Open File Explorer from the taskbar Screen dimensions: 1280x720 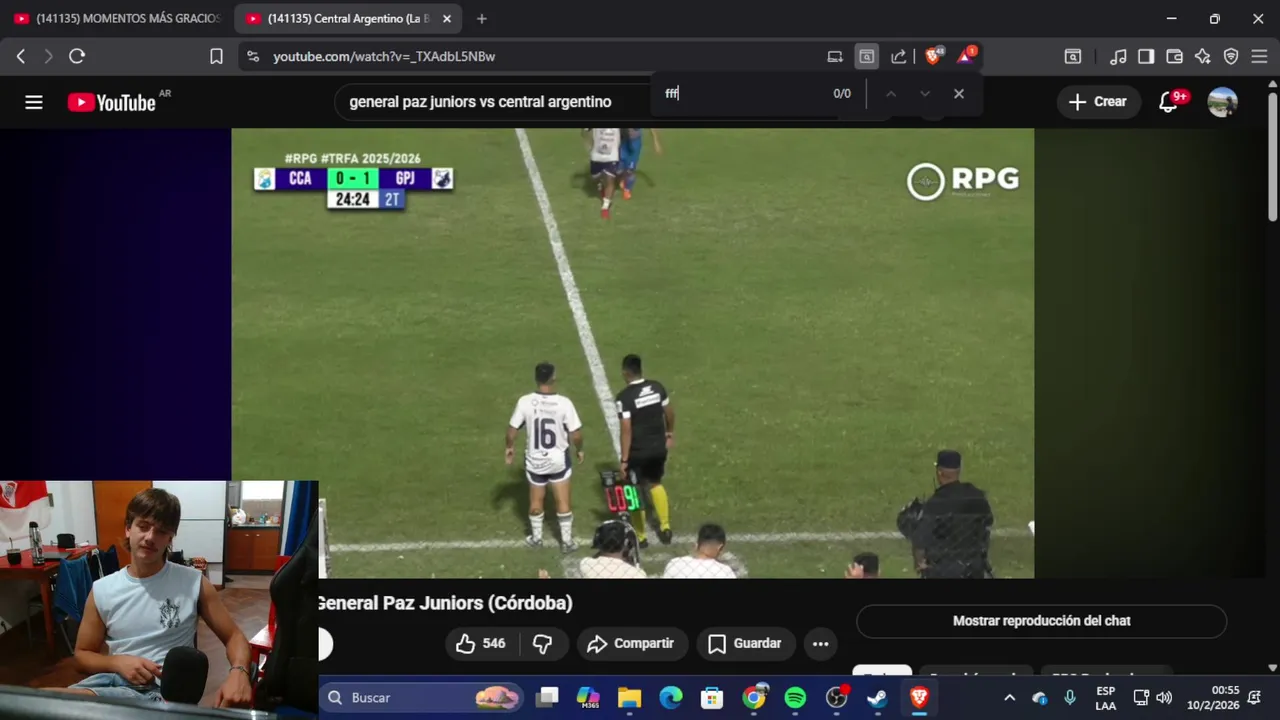pyautogui.click(x=629, y=698)
